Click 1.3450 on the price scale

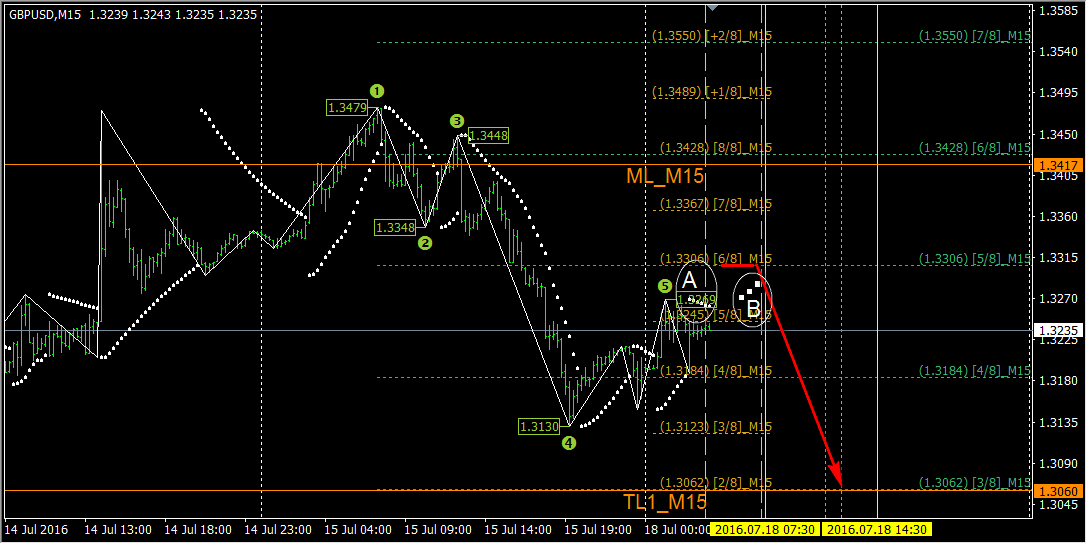1059,134
